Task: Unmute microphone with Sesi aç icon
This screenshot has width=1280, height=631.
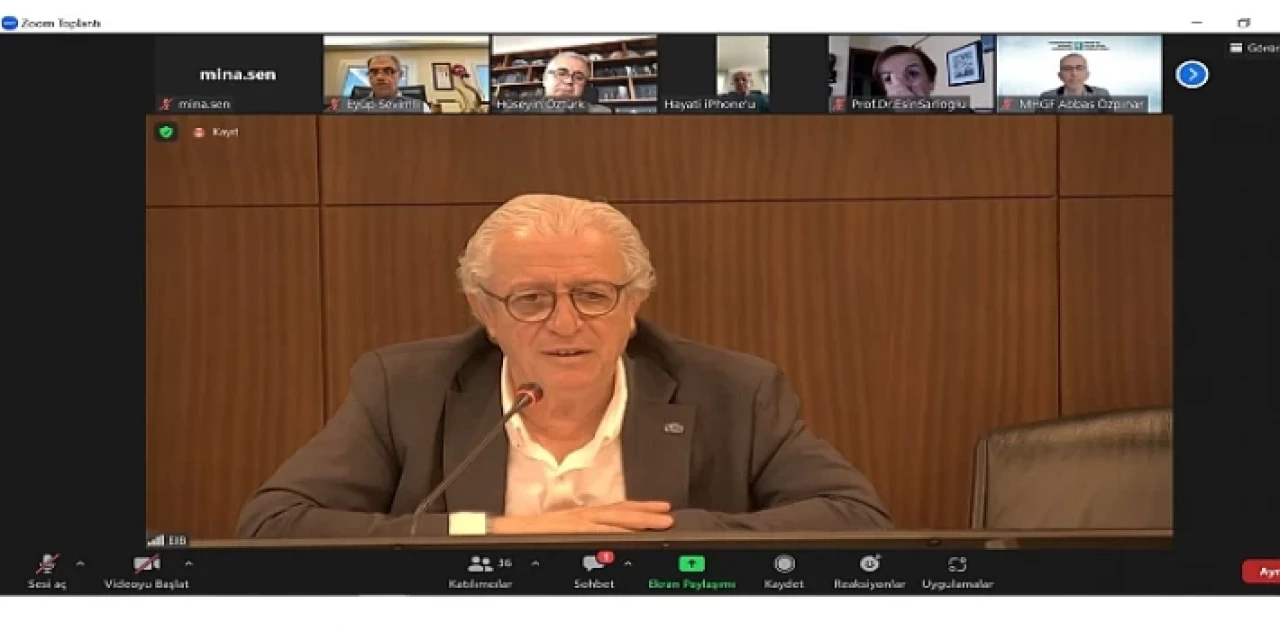Action: 47,565
